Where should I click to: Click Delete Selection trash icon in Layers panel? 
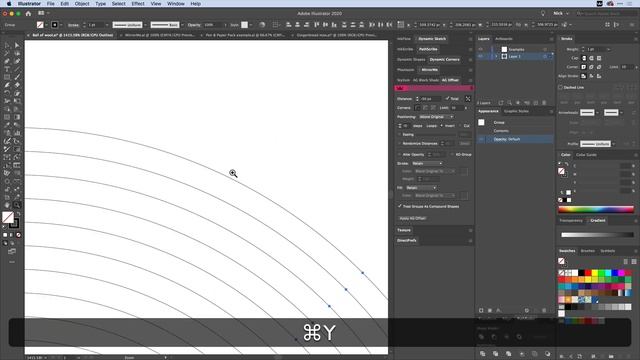tap(544, 103)
